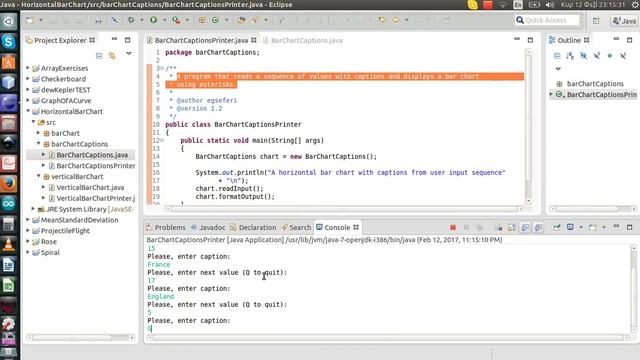
Task: Toggle Hide Static Members in Outline
Action: pos(597,56)
